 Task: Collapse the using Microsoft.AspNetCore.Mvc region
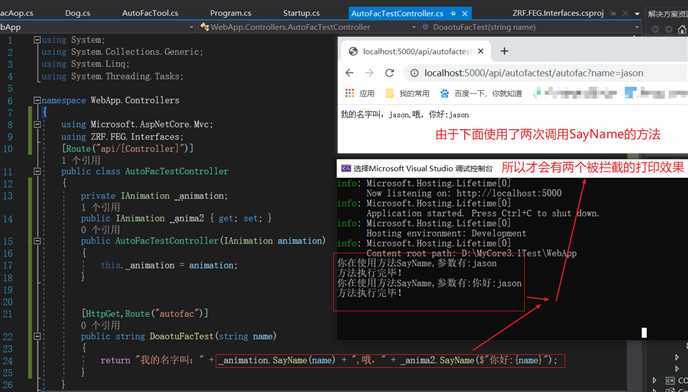point(37,125)
